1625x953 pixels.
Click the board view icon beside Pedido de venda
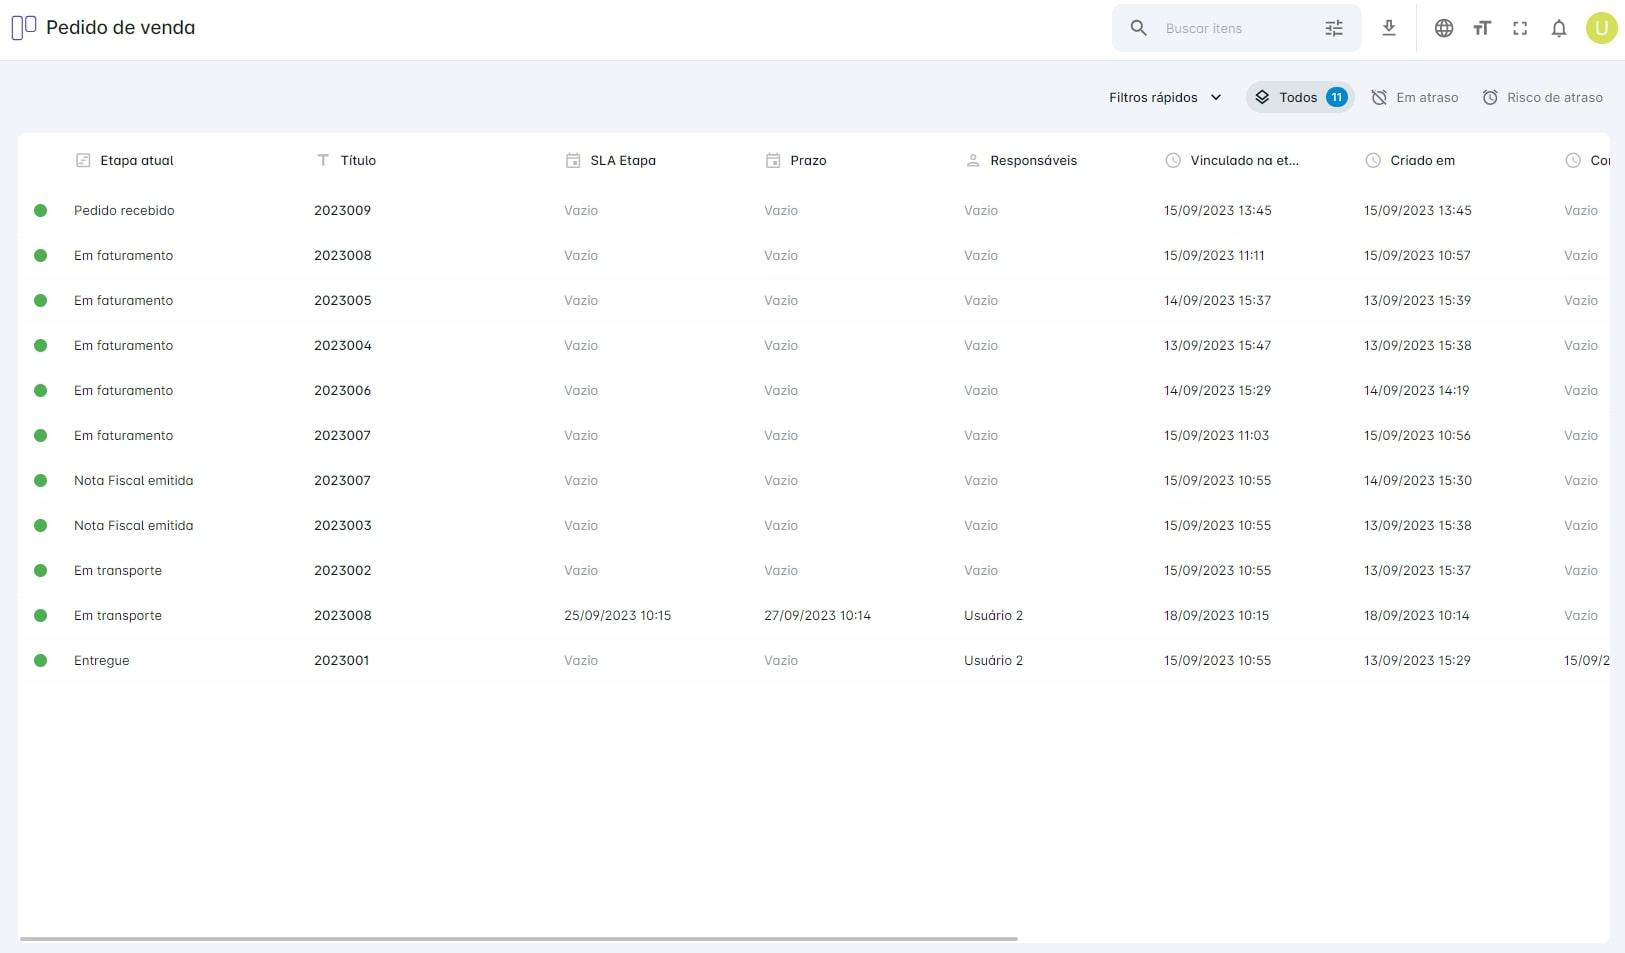pyautogui.click(x=24, y=27)
